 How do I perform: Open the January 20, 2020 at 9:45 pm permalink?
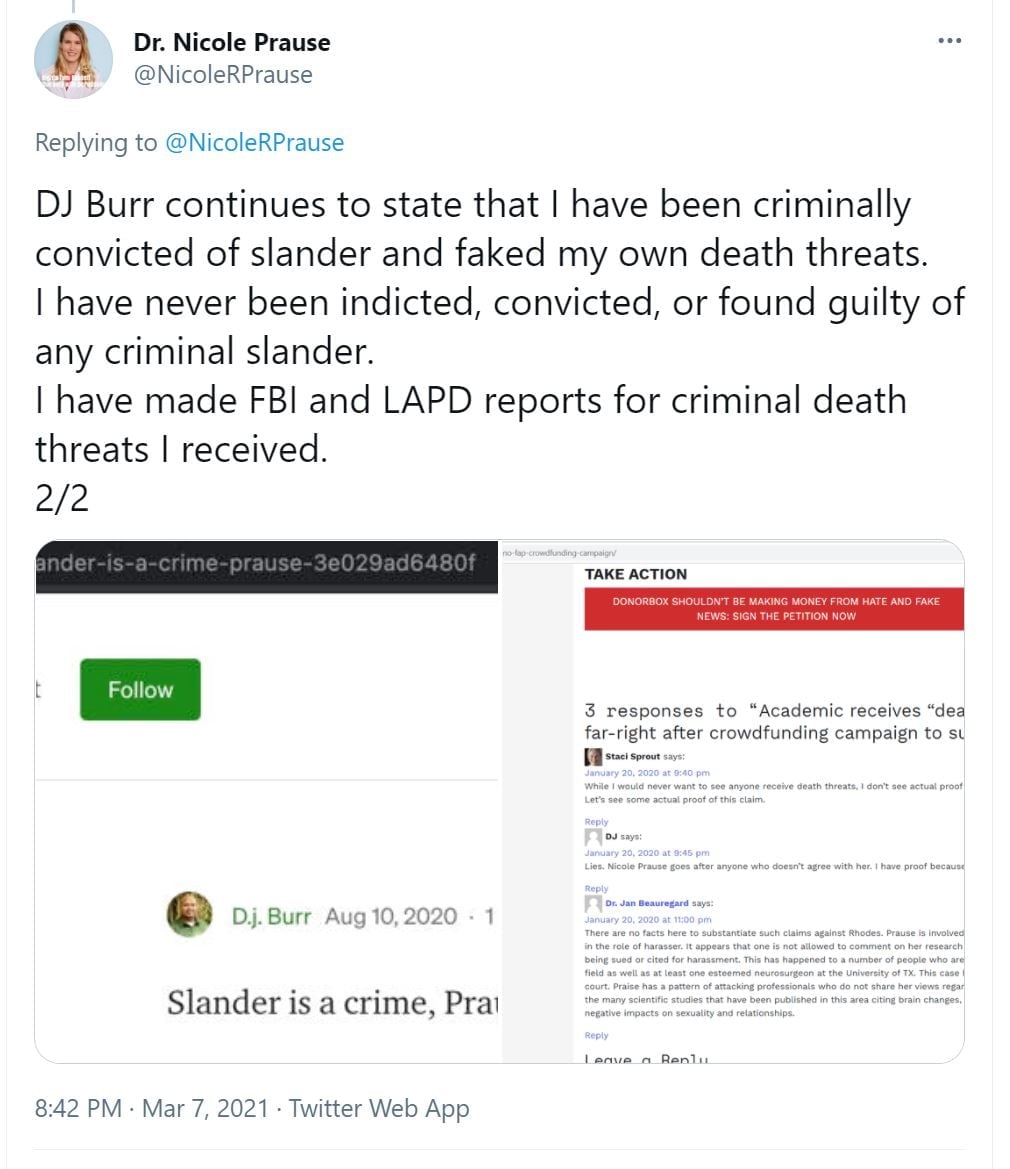click(647, 853)
